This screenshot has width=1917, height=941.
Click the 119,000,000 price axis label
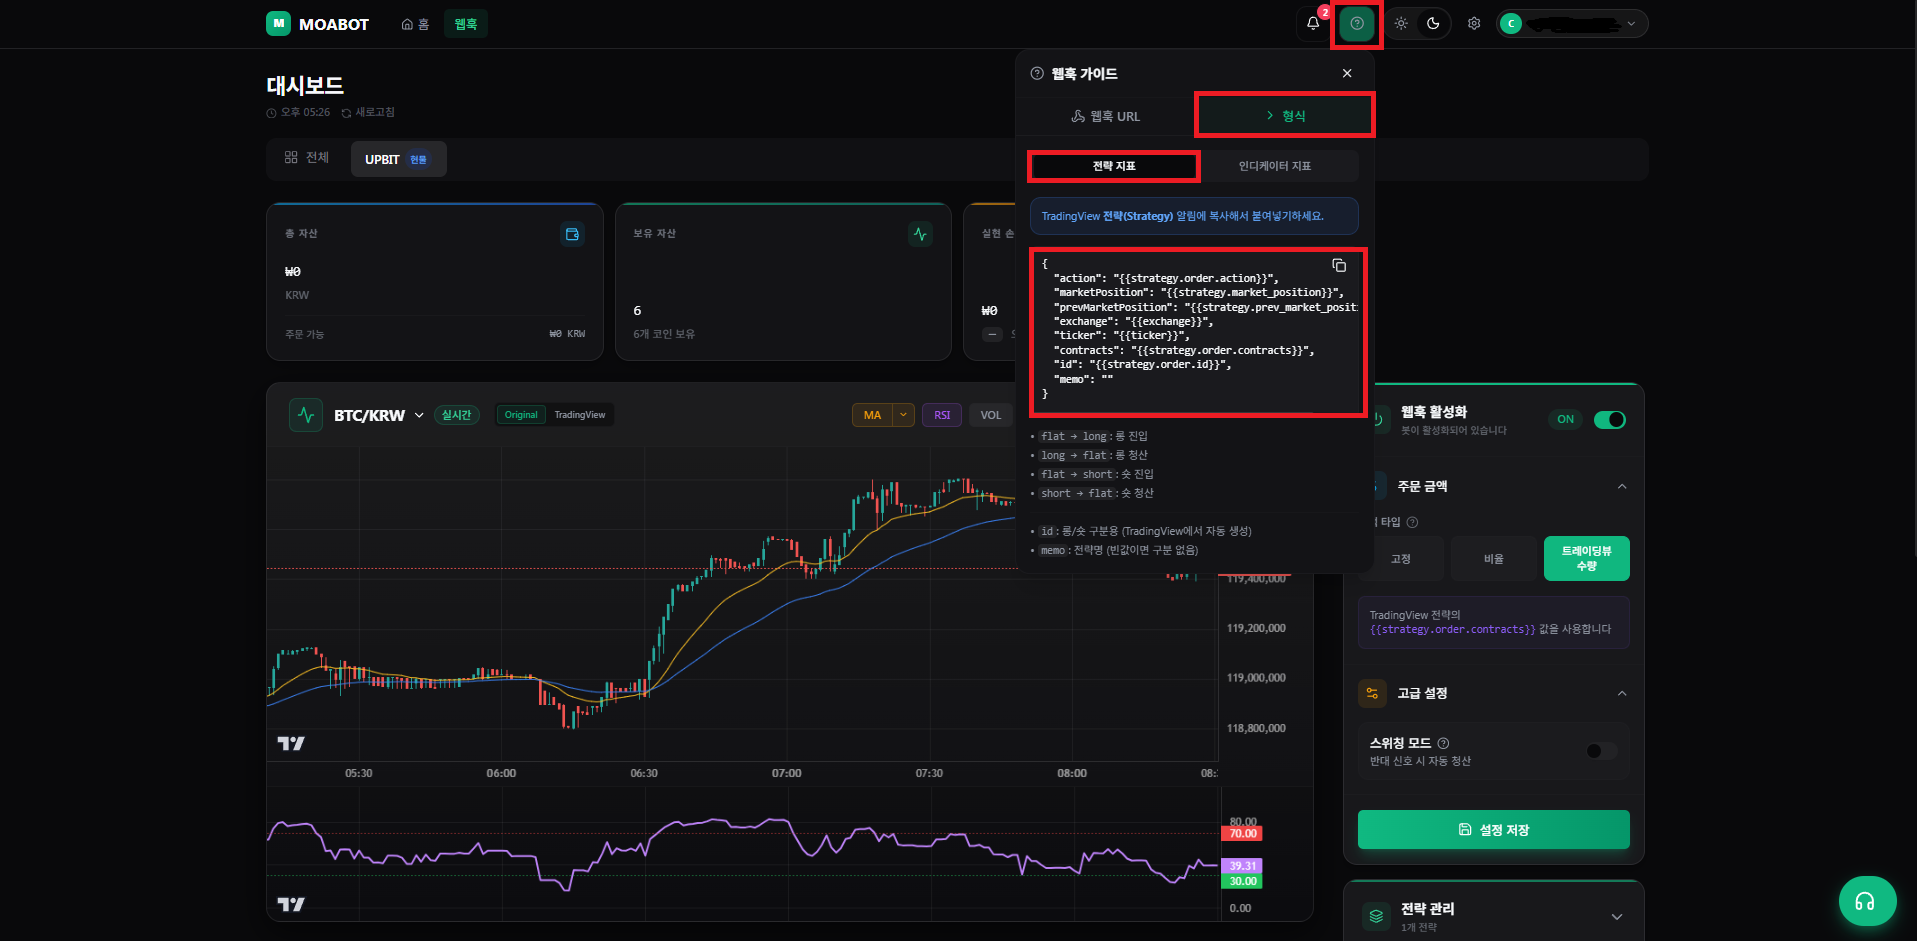point(1256,678)
